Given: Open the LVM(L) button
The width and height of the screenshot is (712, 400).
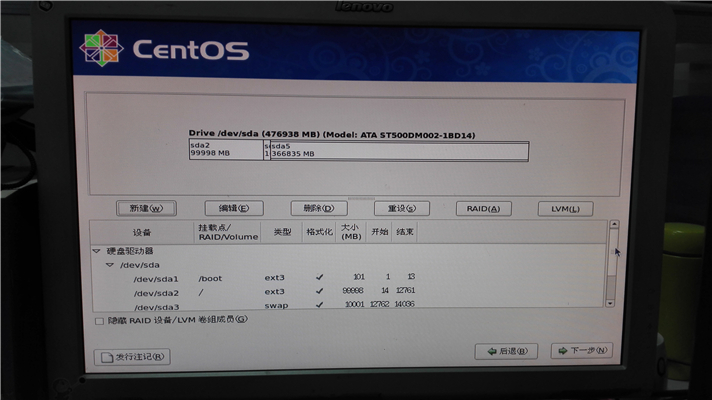Looking at the screenshot, I should [565, 209].
